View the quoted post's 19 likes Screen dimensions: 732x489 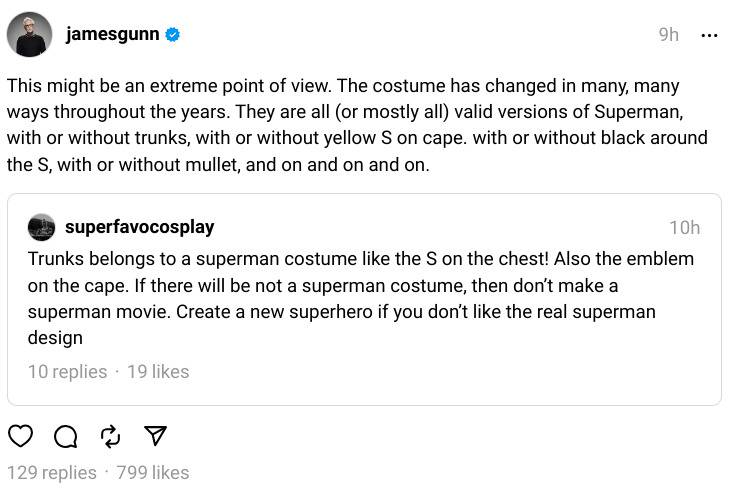click(x=158, y=371)
